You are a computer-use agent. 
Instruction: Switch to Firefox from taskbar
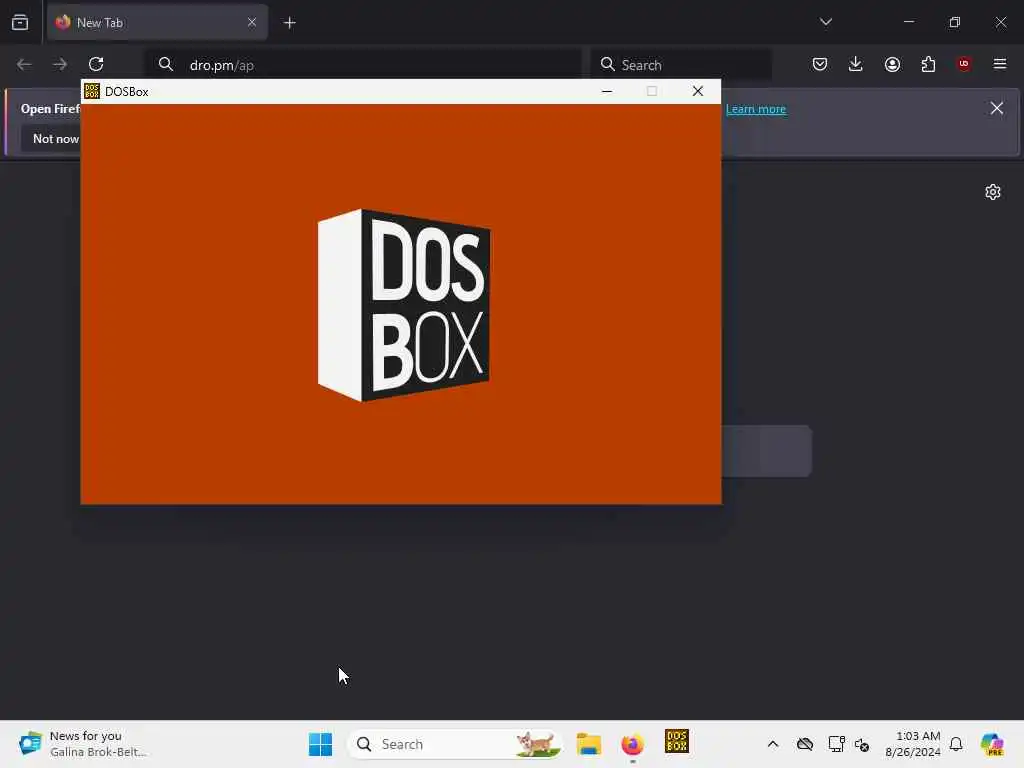632,744
